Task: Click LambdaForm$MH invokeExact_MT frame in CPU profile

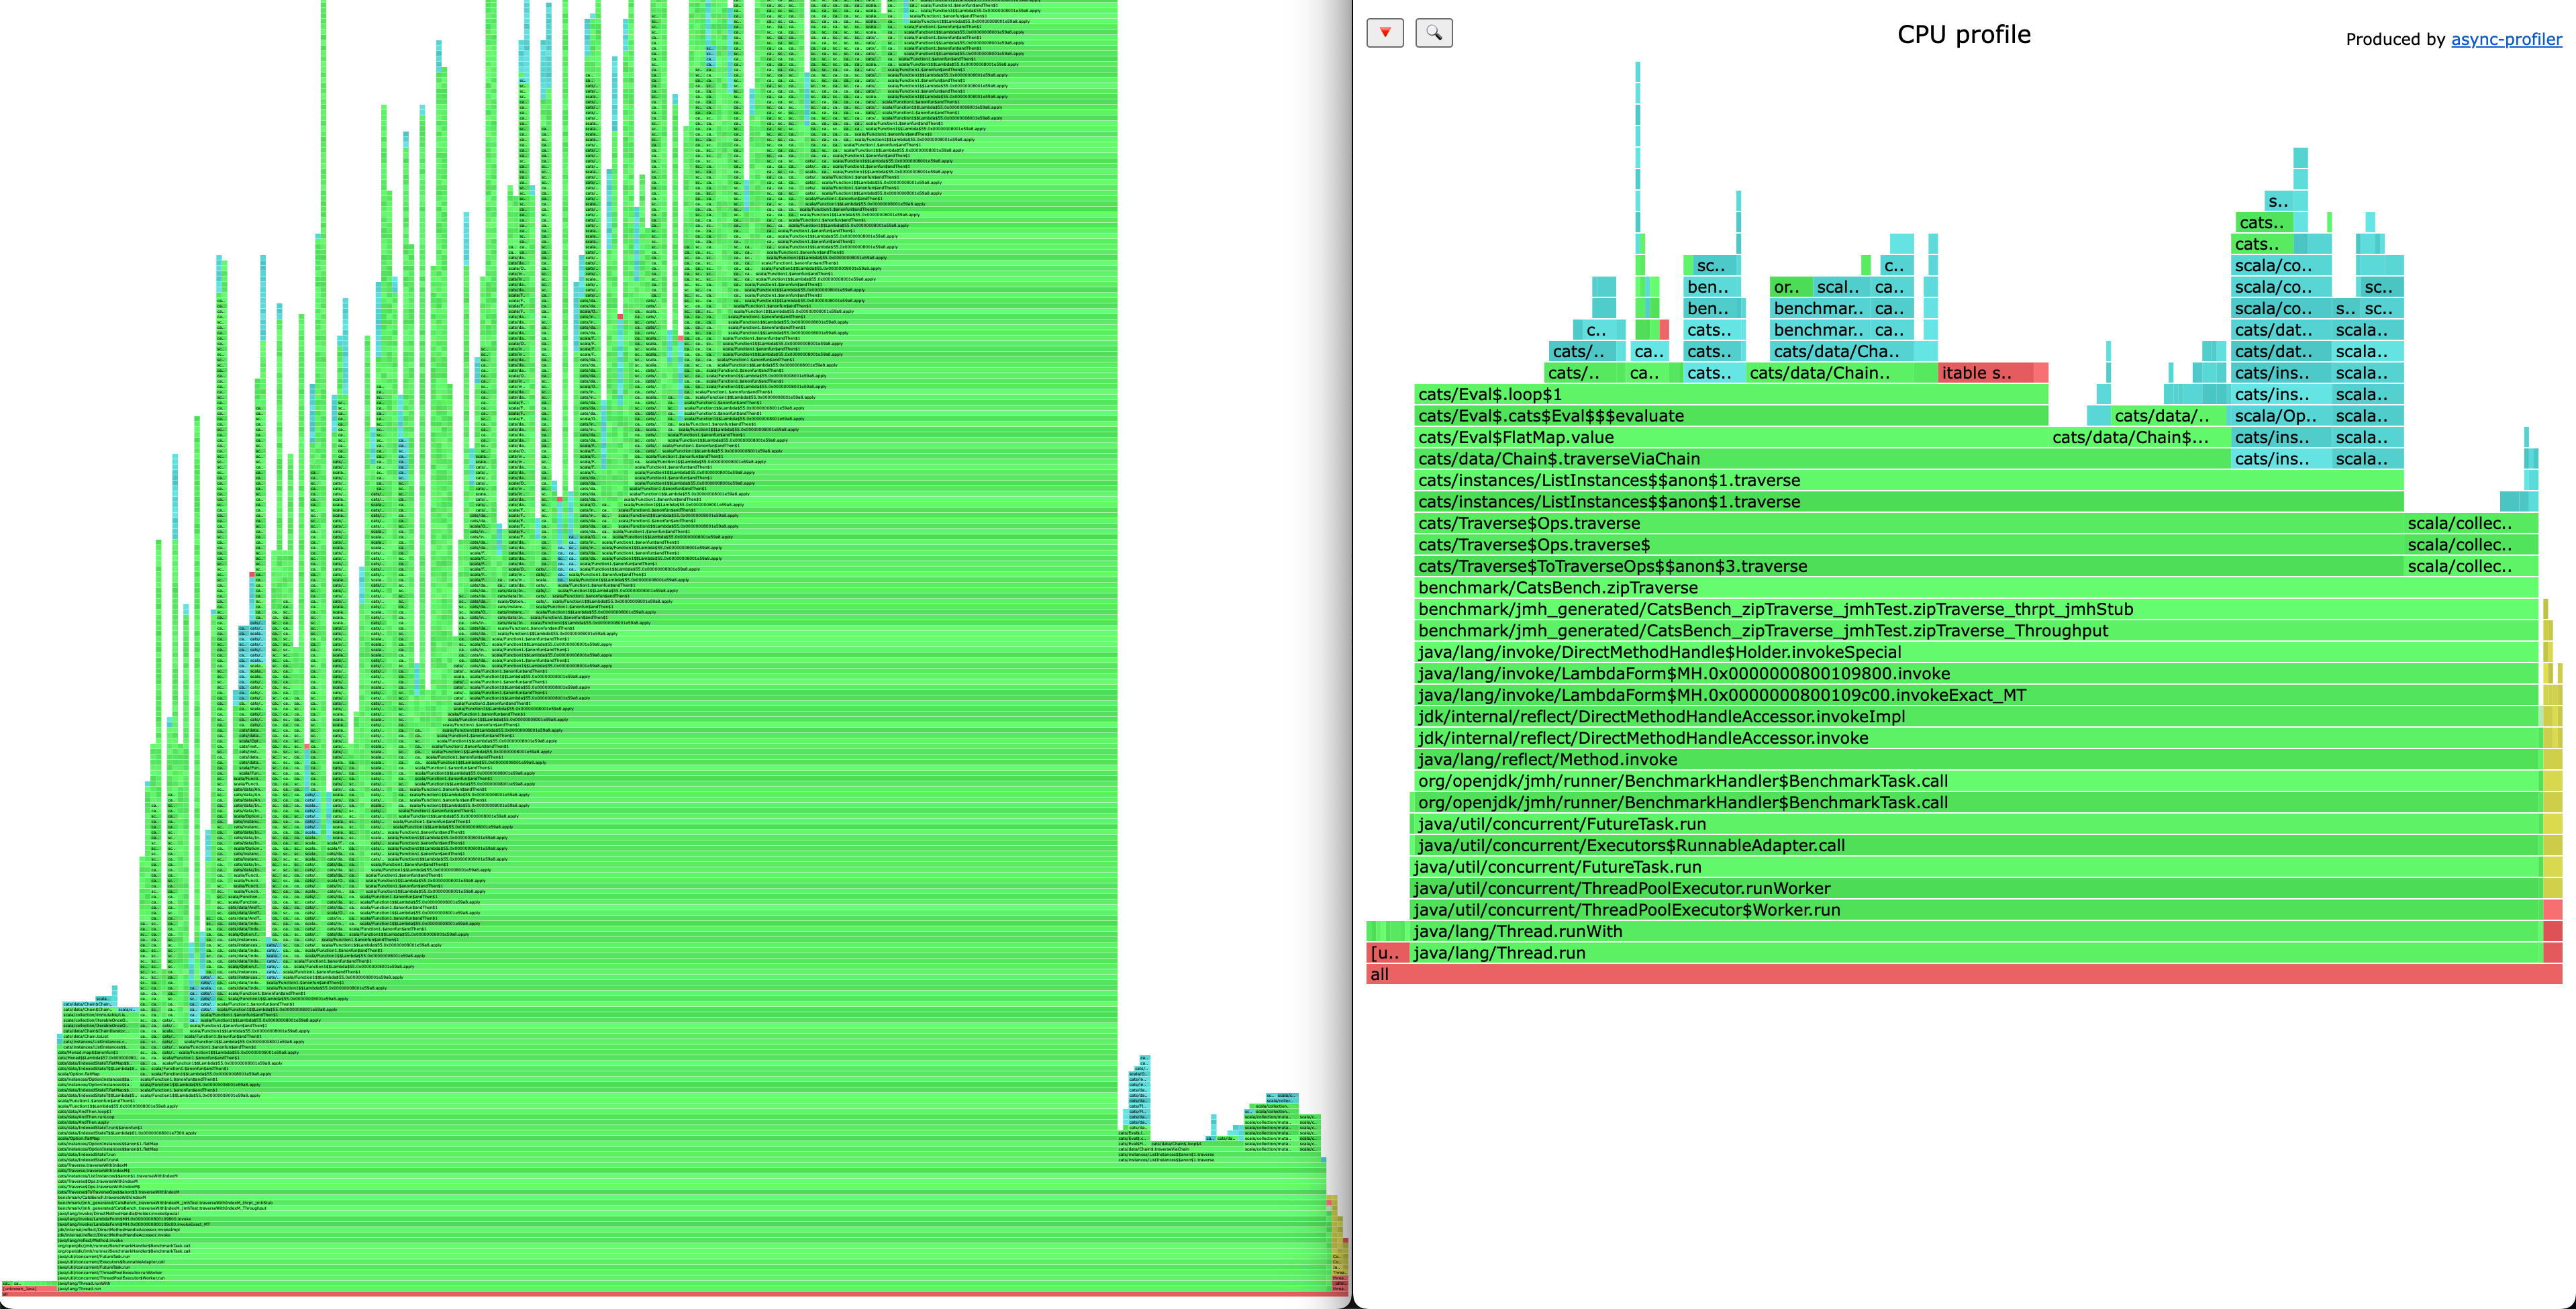Action: coord(1978,695)
